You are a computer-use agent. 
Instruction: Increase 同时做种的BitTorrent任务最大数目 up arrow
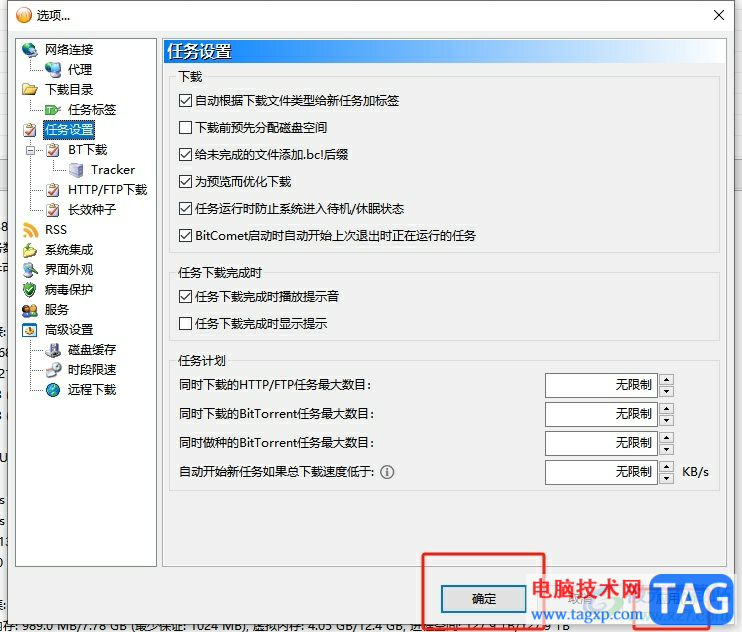[x=667, y=438]
